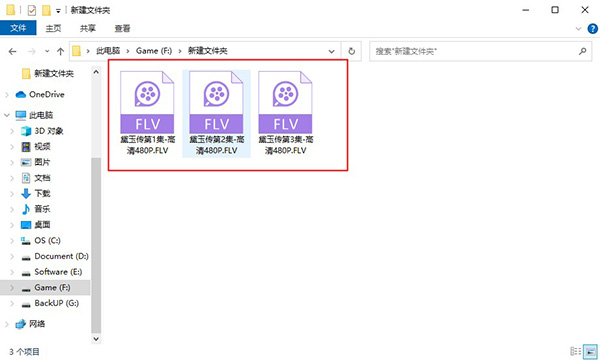The width and height of the screenshot is (600, 360).
Task: Open address bar history dropdown
Action: [x=331, y=51]
